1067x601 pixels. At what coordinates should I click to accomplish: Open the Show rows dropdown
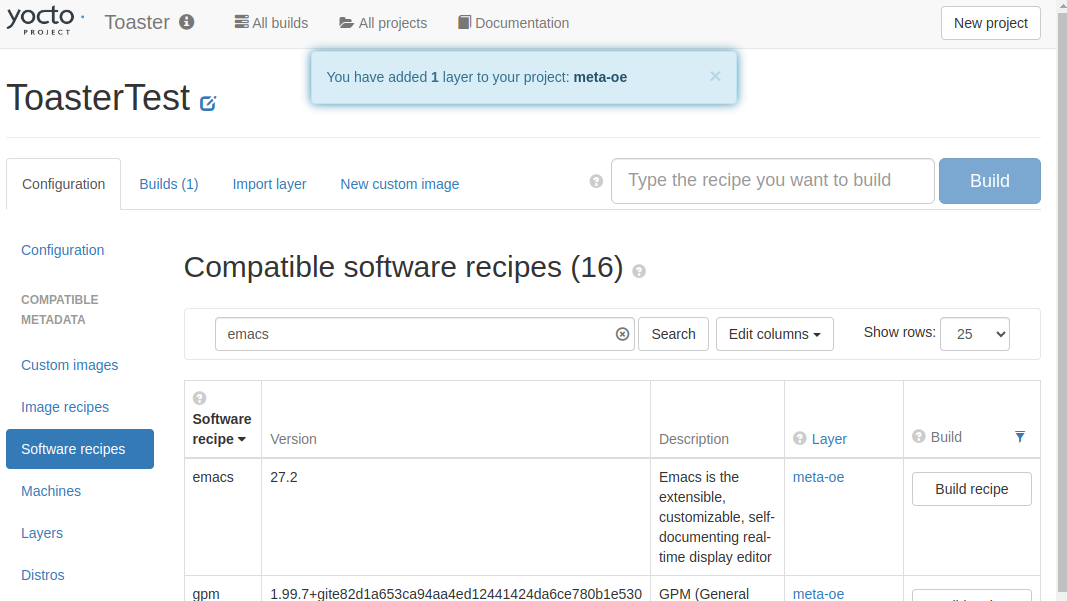coord(974,334)
